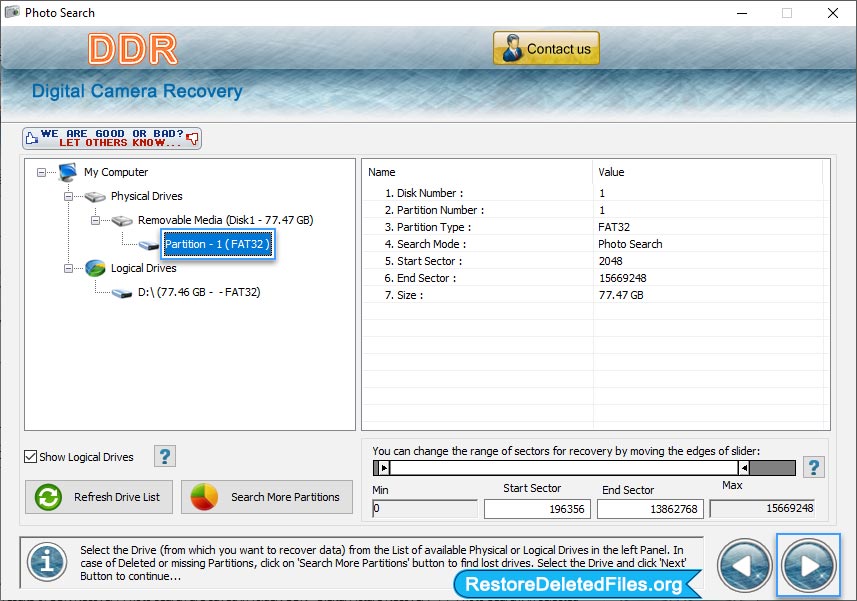
Task: Collapse the My Computer tree node
Action: pos(42,172)
